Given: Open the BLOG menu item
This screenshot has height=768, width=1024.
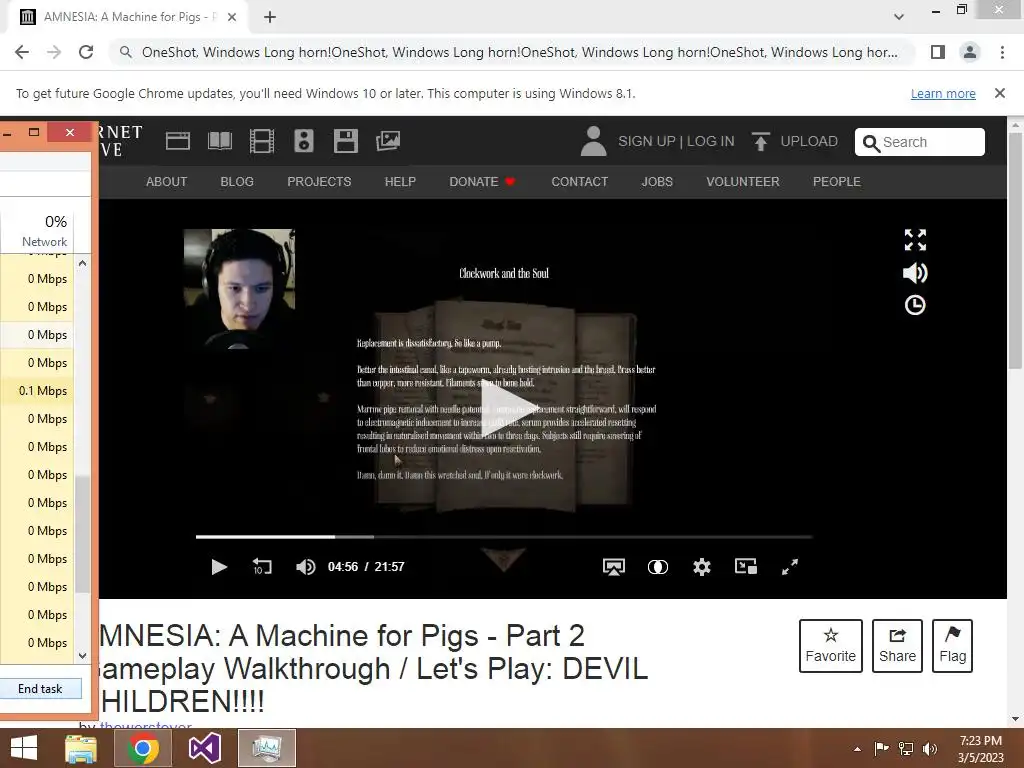Looking at the screenshot, I should coord(237,182).
